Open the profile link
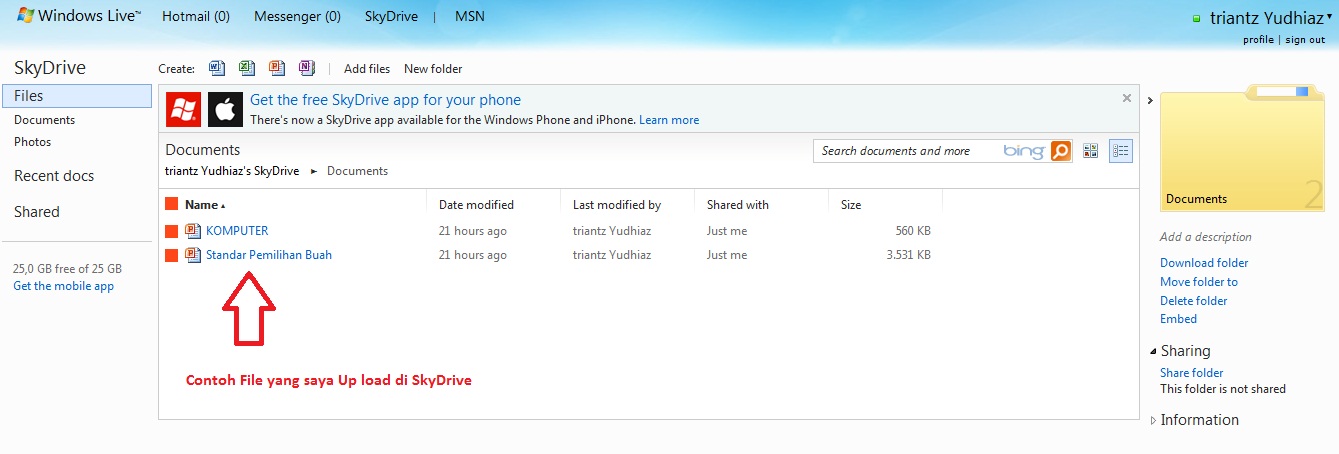The image size is (1339, 454). click(x=1258, y=40)
